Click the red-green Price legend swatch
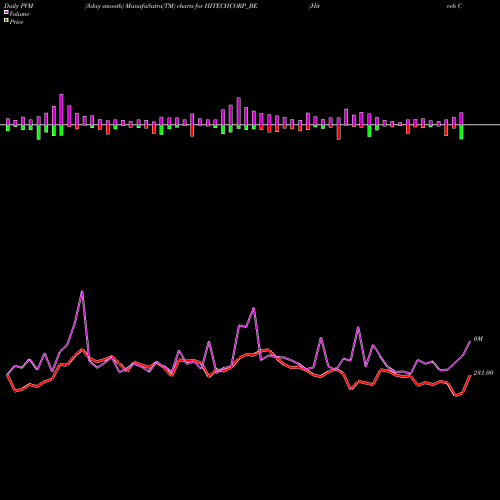The height and width of the screenshot is (500, 500). click(x=6, y=21)
